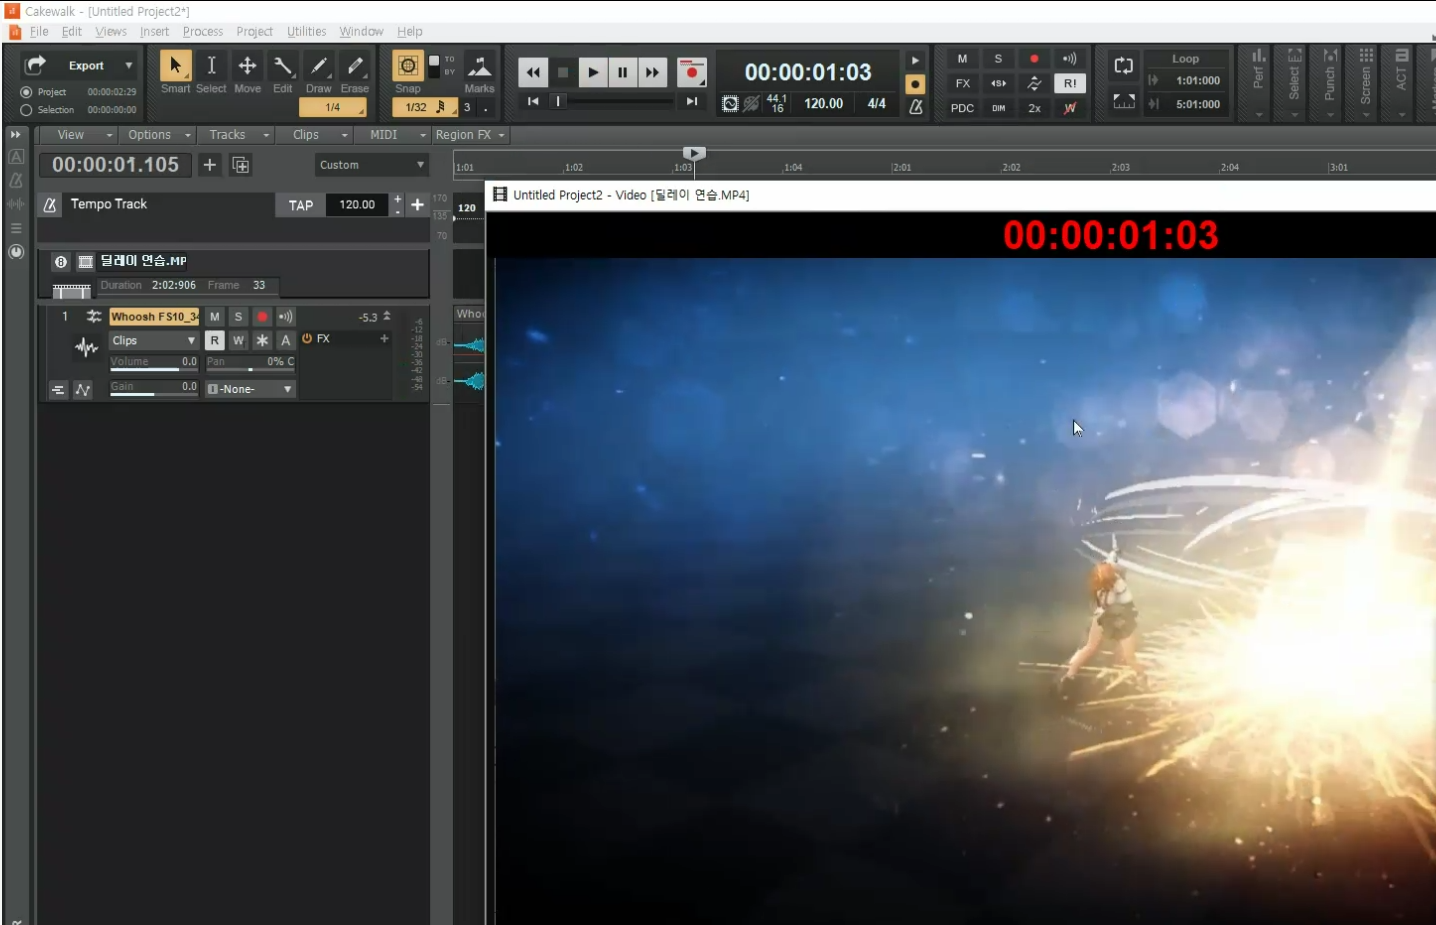This screenshot has height=925, width=1436.
Task: Toggle global input echo in Mix module
Action: pos(1070,59)
